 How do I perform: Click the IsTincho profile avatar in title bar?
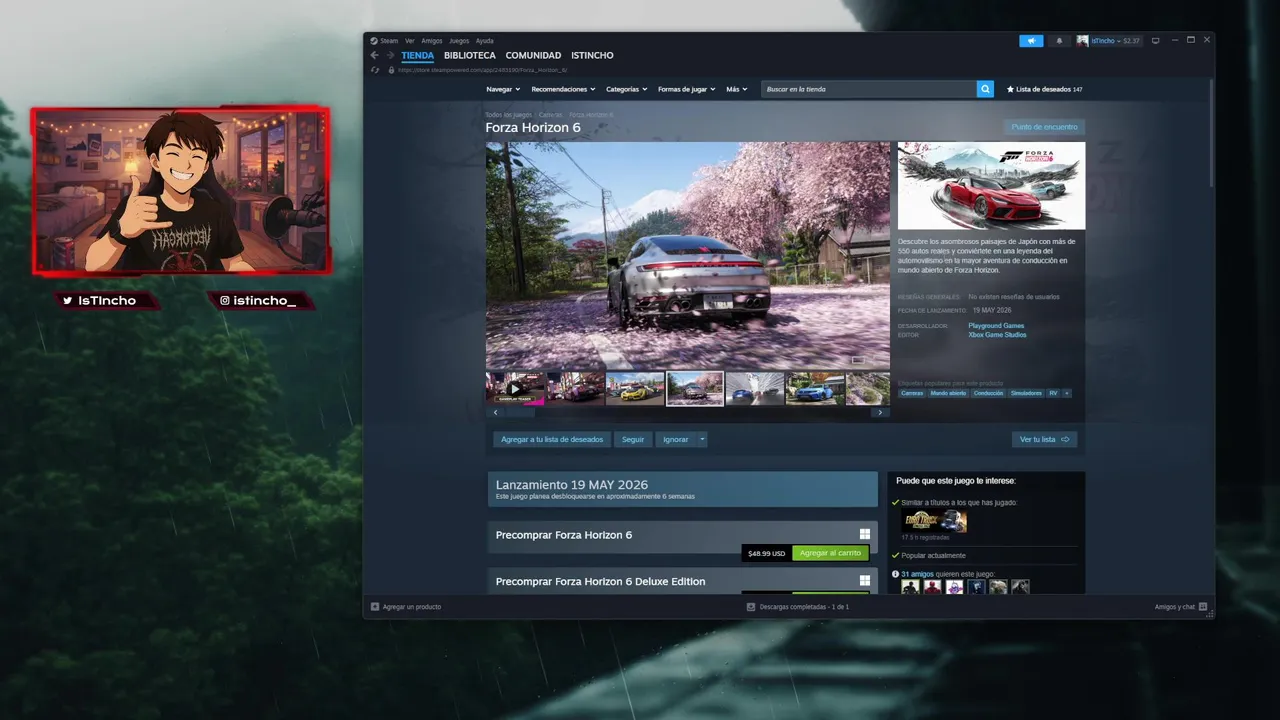1082,41
